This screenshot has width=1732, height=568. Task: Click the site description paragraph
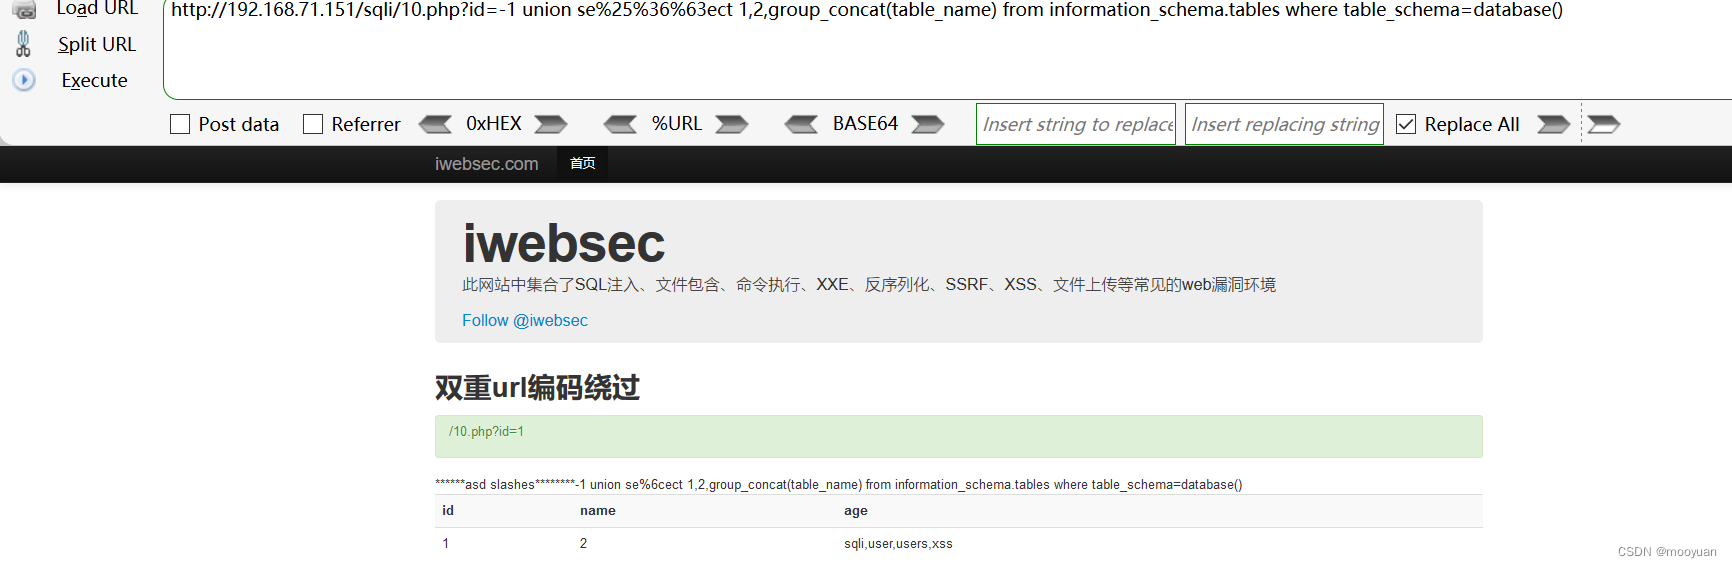tap(869, 285)
